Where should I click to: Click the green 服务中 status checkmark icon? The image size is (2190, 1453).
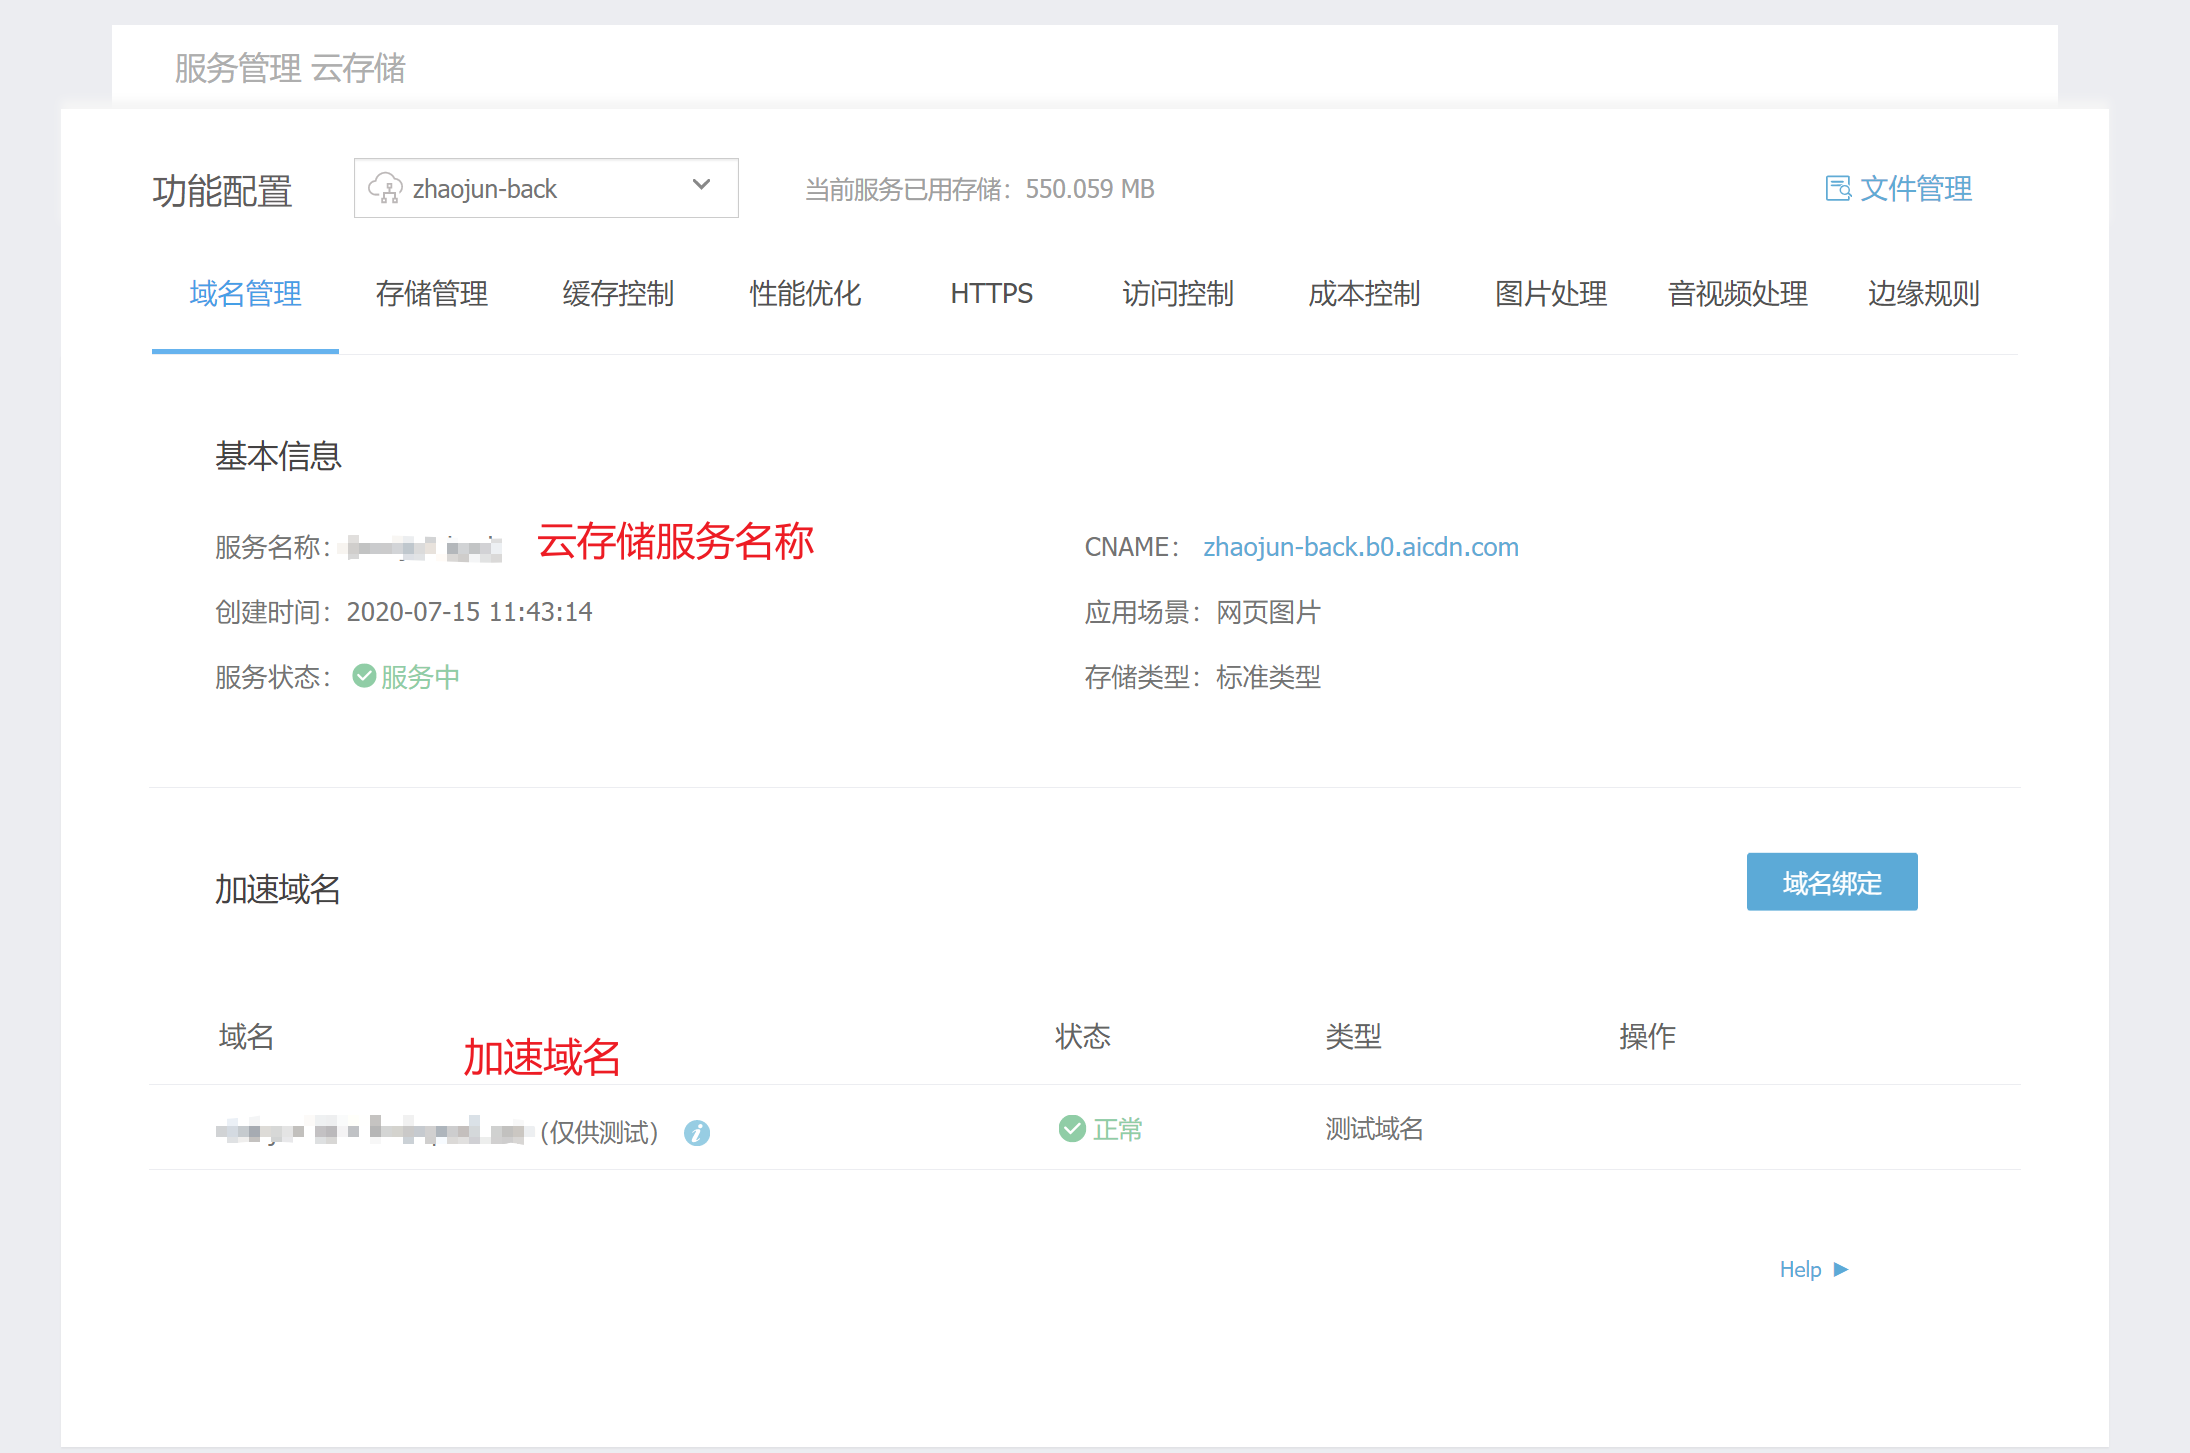(364, 677)
